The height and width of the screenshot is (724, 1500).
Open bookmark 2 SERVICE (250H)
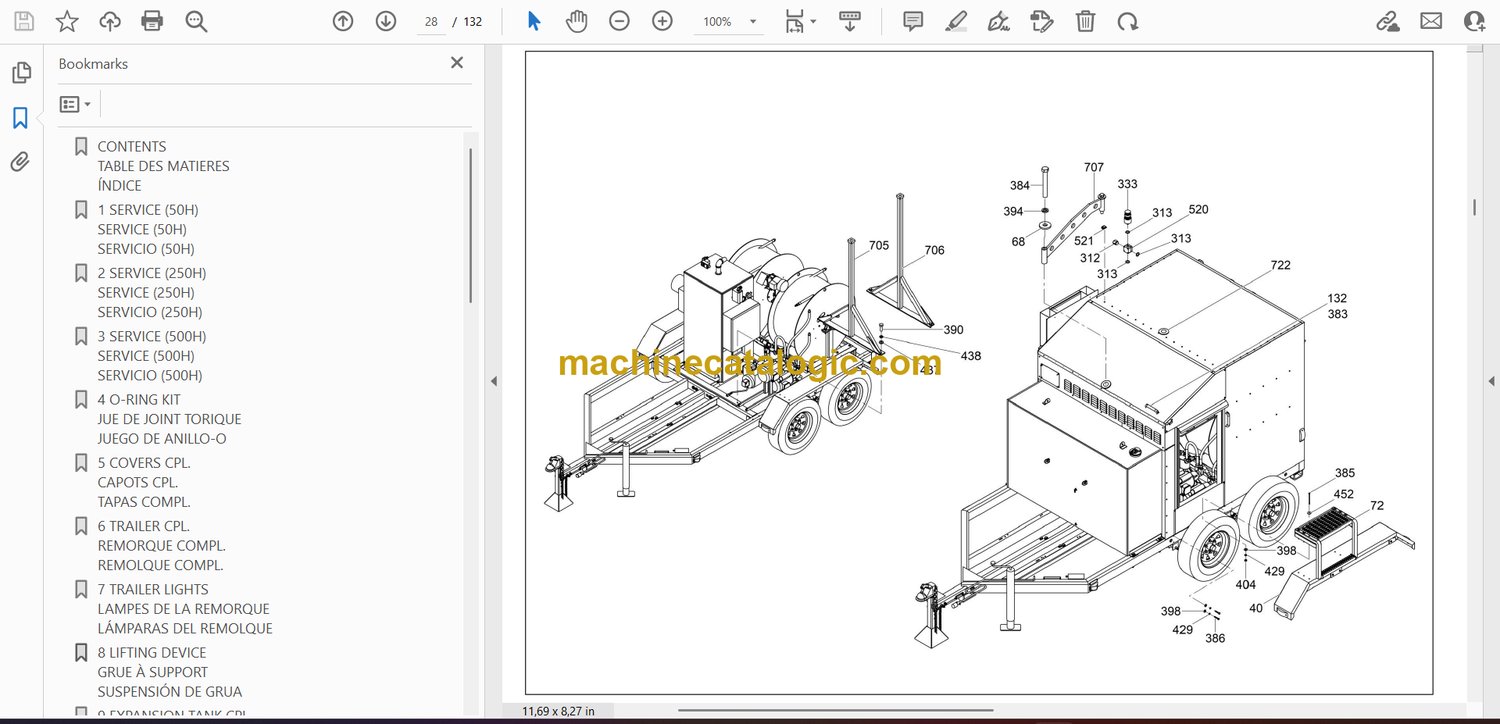coord(151,292)
